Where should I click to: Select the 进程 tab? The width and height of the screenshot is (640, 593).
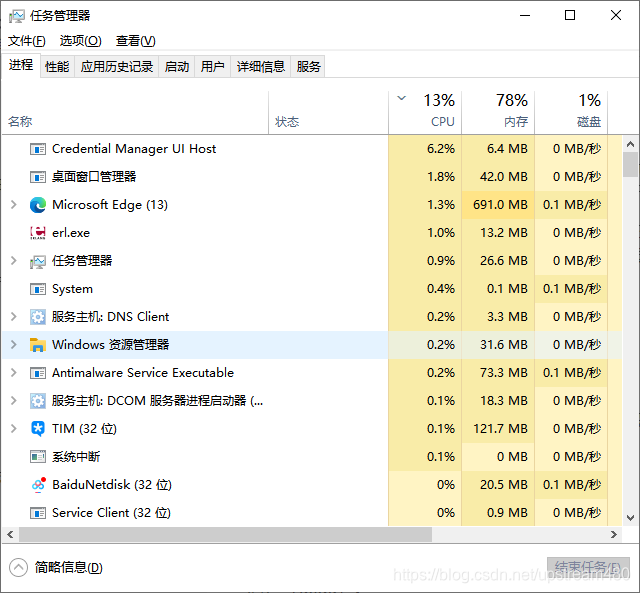tap(21, 65)
